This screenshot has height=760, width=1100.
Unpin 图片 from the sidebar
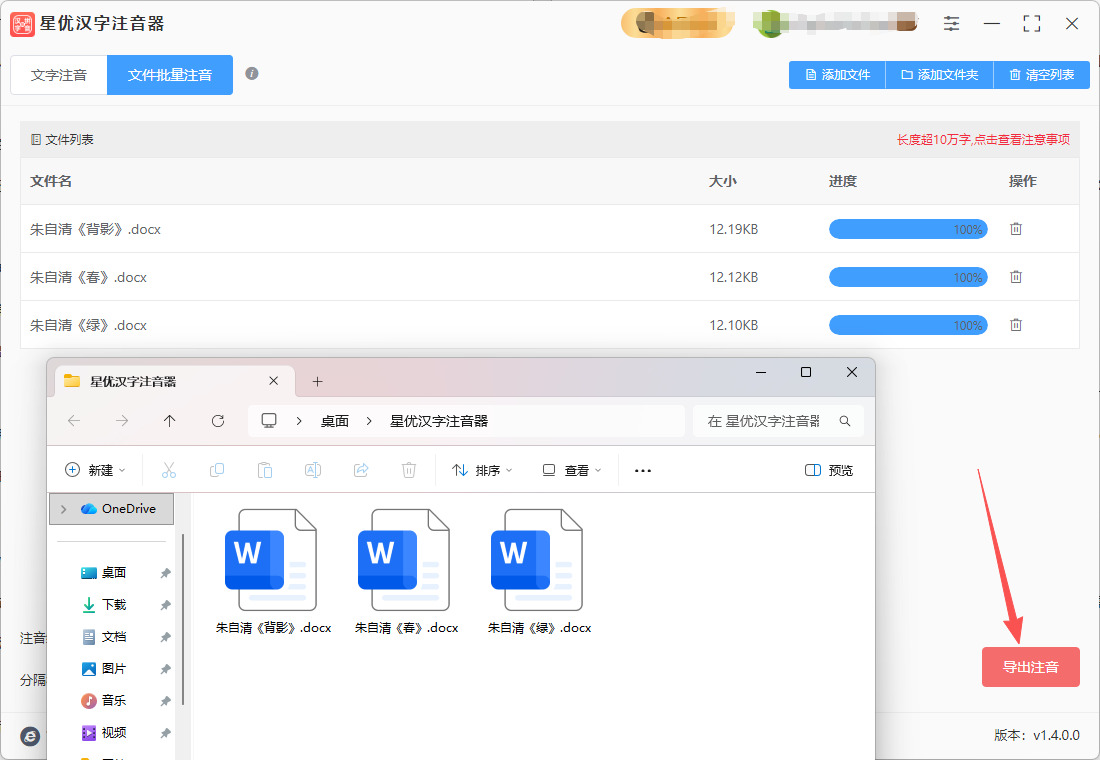[x=167, y=668]
